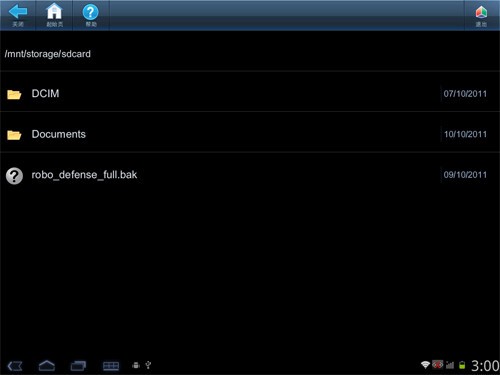This screenshot has height=375, width=500.
Task: Tap the Wi-Fi status icon
Action: coord(425,365)
